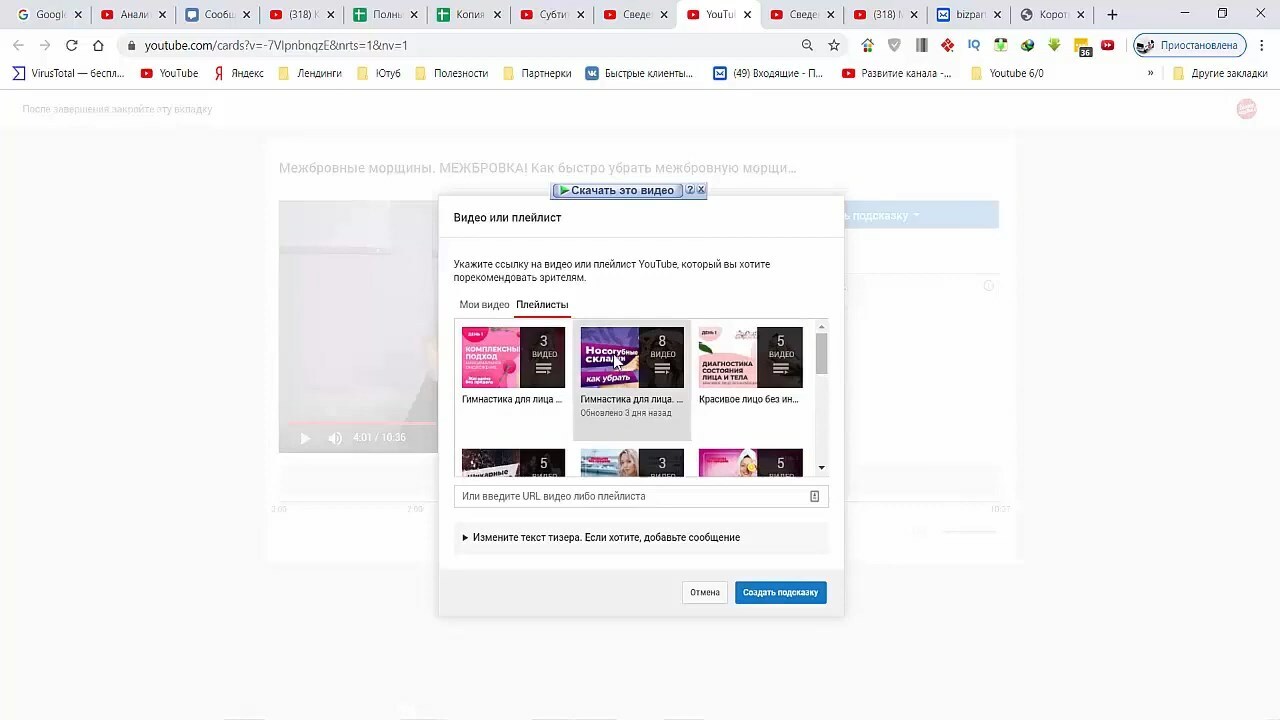The image size is (1280, 720).
Task: Open Развитие канала bookmark
Action: tap(897, 73)
